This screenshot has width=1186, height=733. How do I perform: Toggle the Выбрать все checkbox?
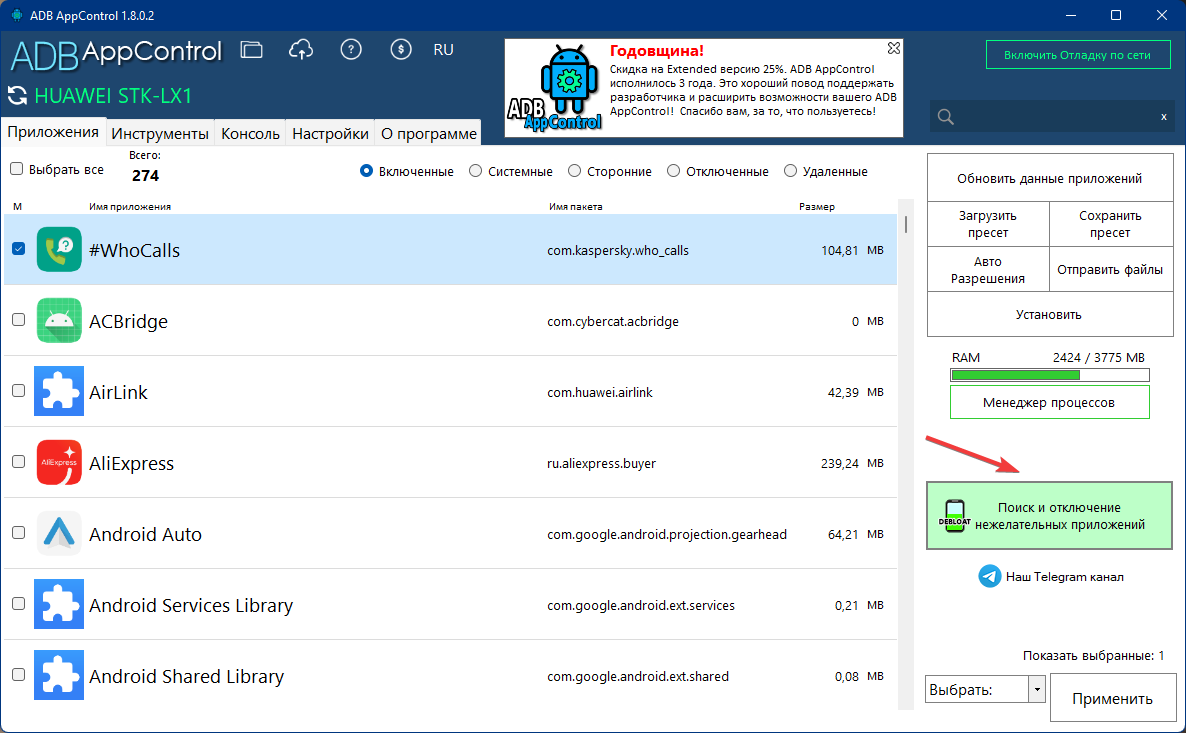(x=17, y=169)
